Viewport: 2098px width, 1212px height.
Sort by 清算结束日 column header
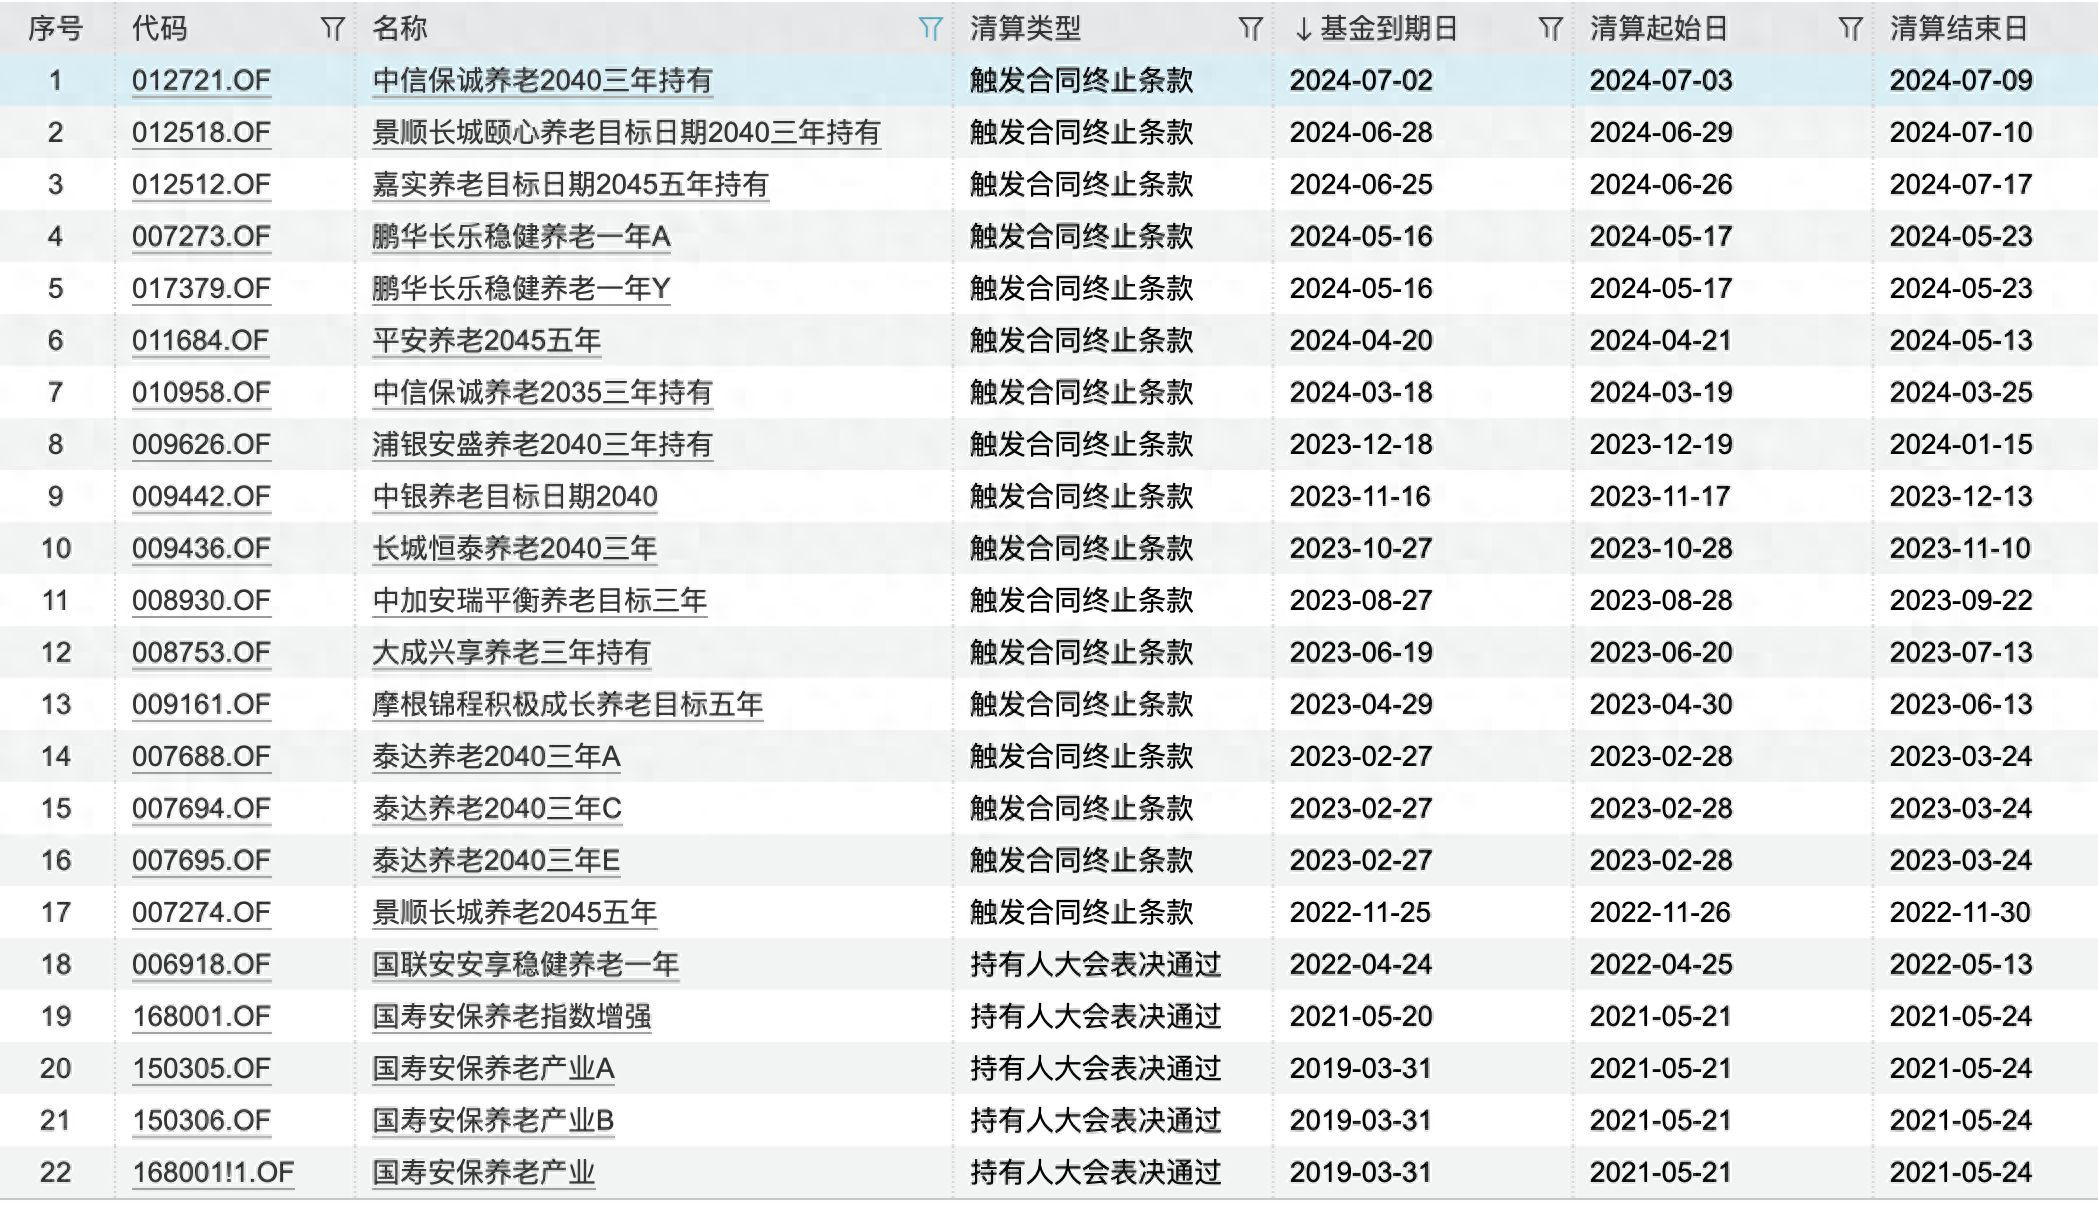point(1958,29)
